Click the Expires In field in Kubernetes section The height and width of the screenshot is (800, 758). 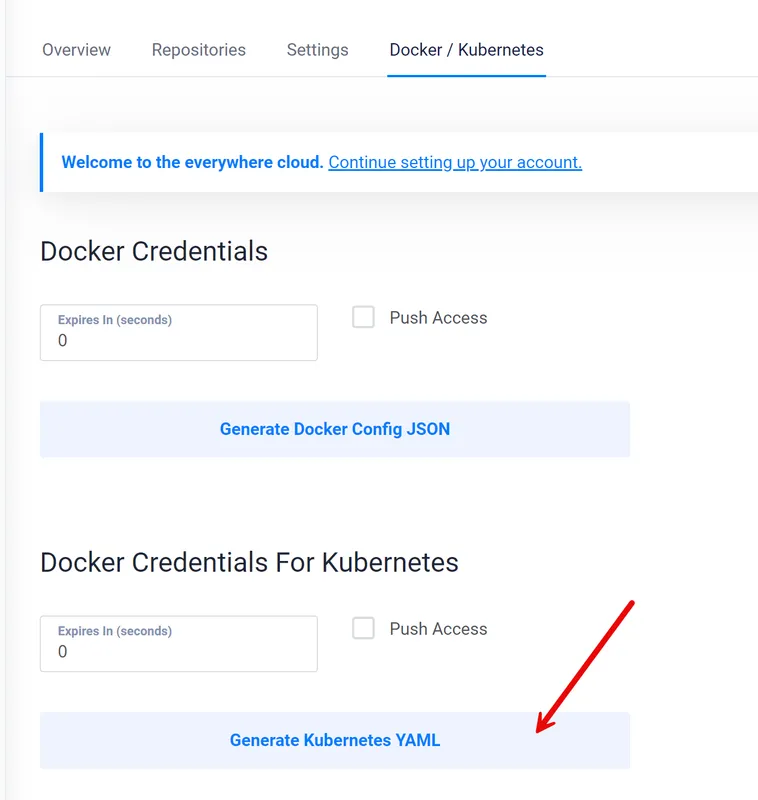point(178,651)
